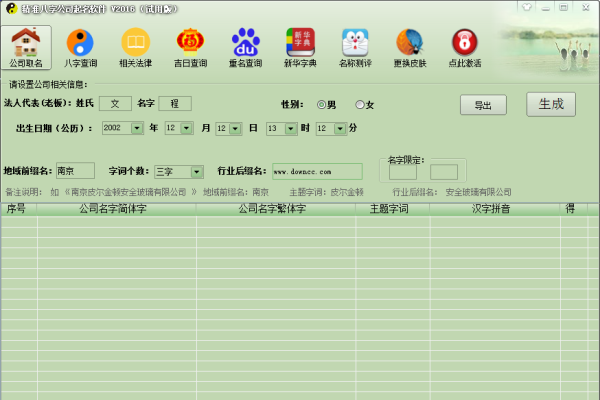Click 更换皮肤 skin change icon
This screenshot has height=400, width=600.
pos(410,47)
